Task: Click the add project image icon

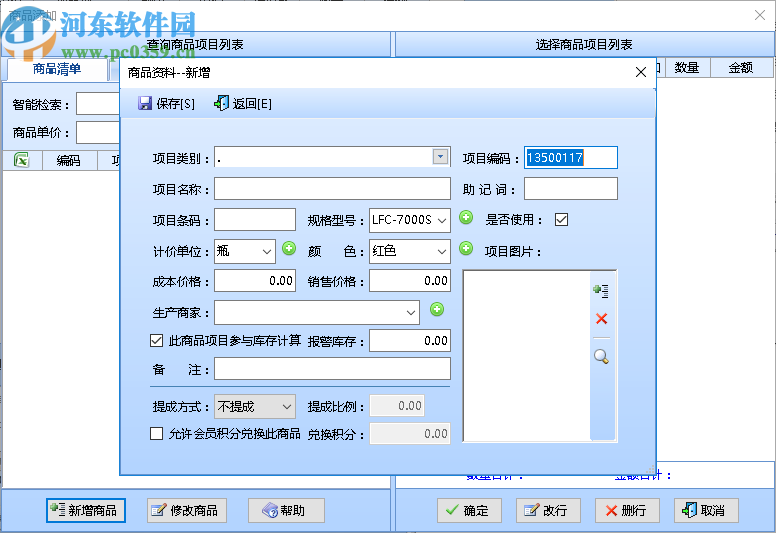Action: [x=601, y=291]
